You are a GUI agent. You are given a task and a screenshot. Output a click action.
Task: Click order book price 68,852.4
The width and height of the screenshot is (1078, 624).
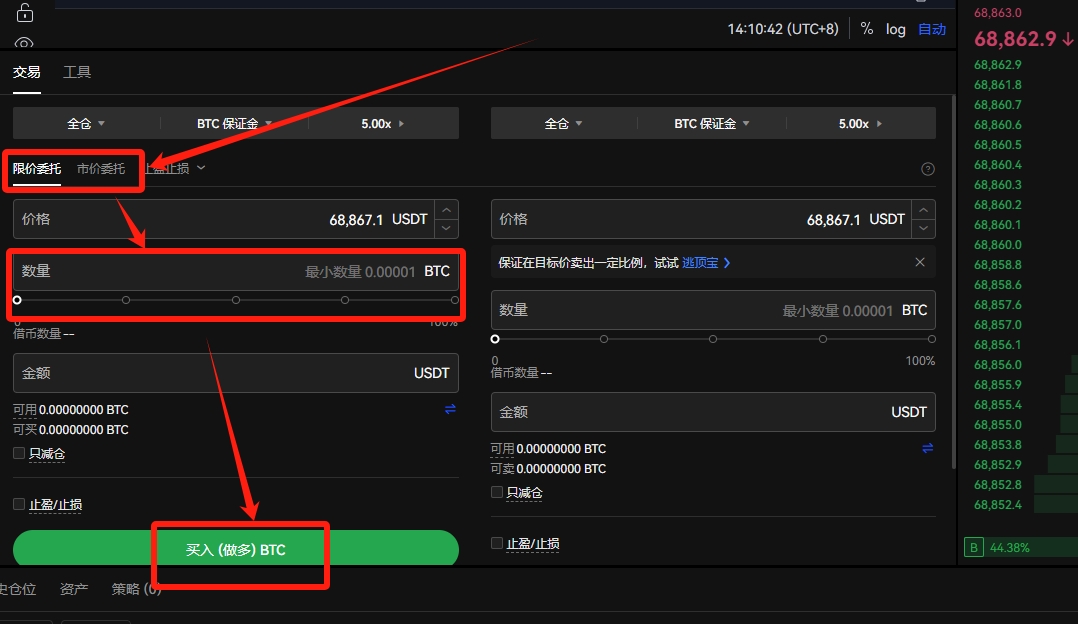click(x=998, y=504)
